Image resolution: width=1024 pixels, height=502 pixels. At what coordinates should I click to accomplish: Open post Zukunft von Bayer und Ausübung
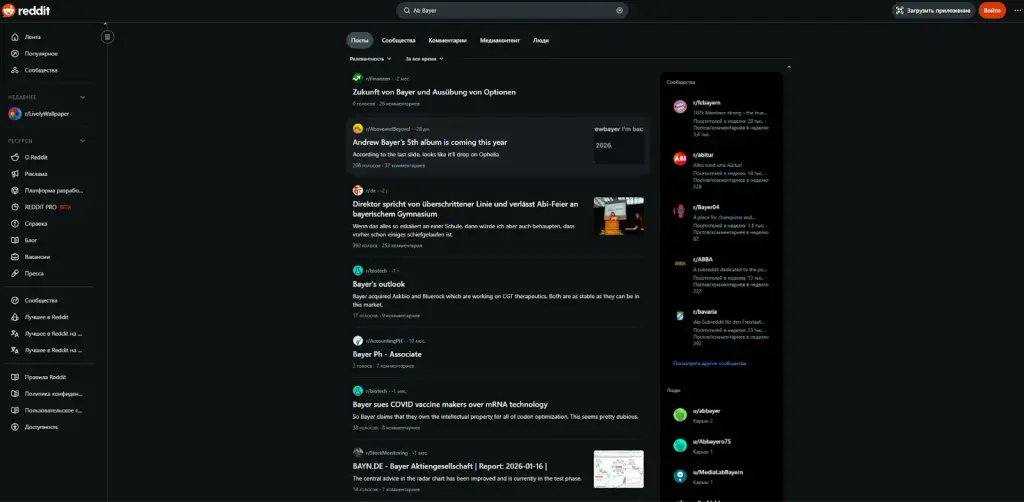434,92
